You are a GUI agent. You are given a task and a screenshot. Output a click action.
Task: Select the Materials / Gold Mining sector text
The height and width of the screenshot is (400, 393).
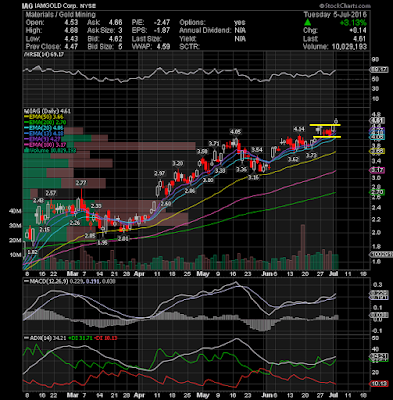(x=60, y=15)
